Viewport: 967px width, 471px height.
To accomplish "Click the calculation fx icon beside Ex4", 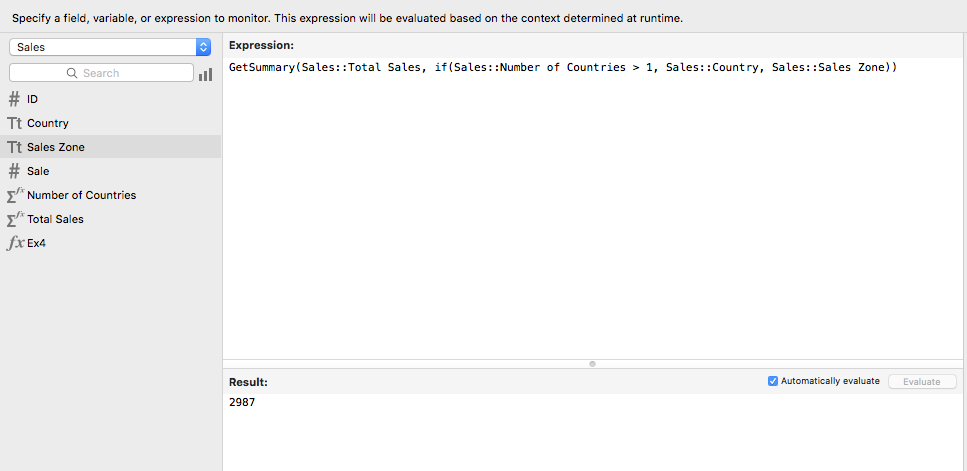I will [x=15, y=243].
